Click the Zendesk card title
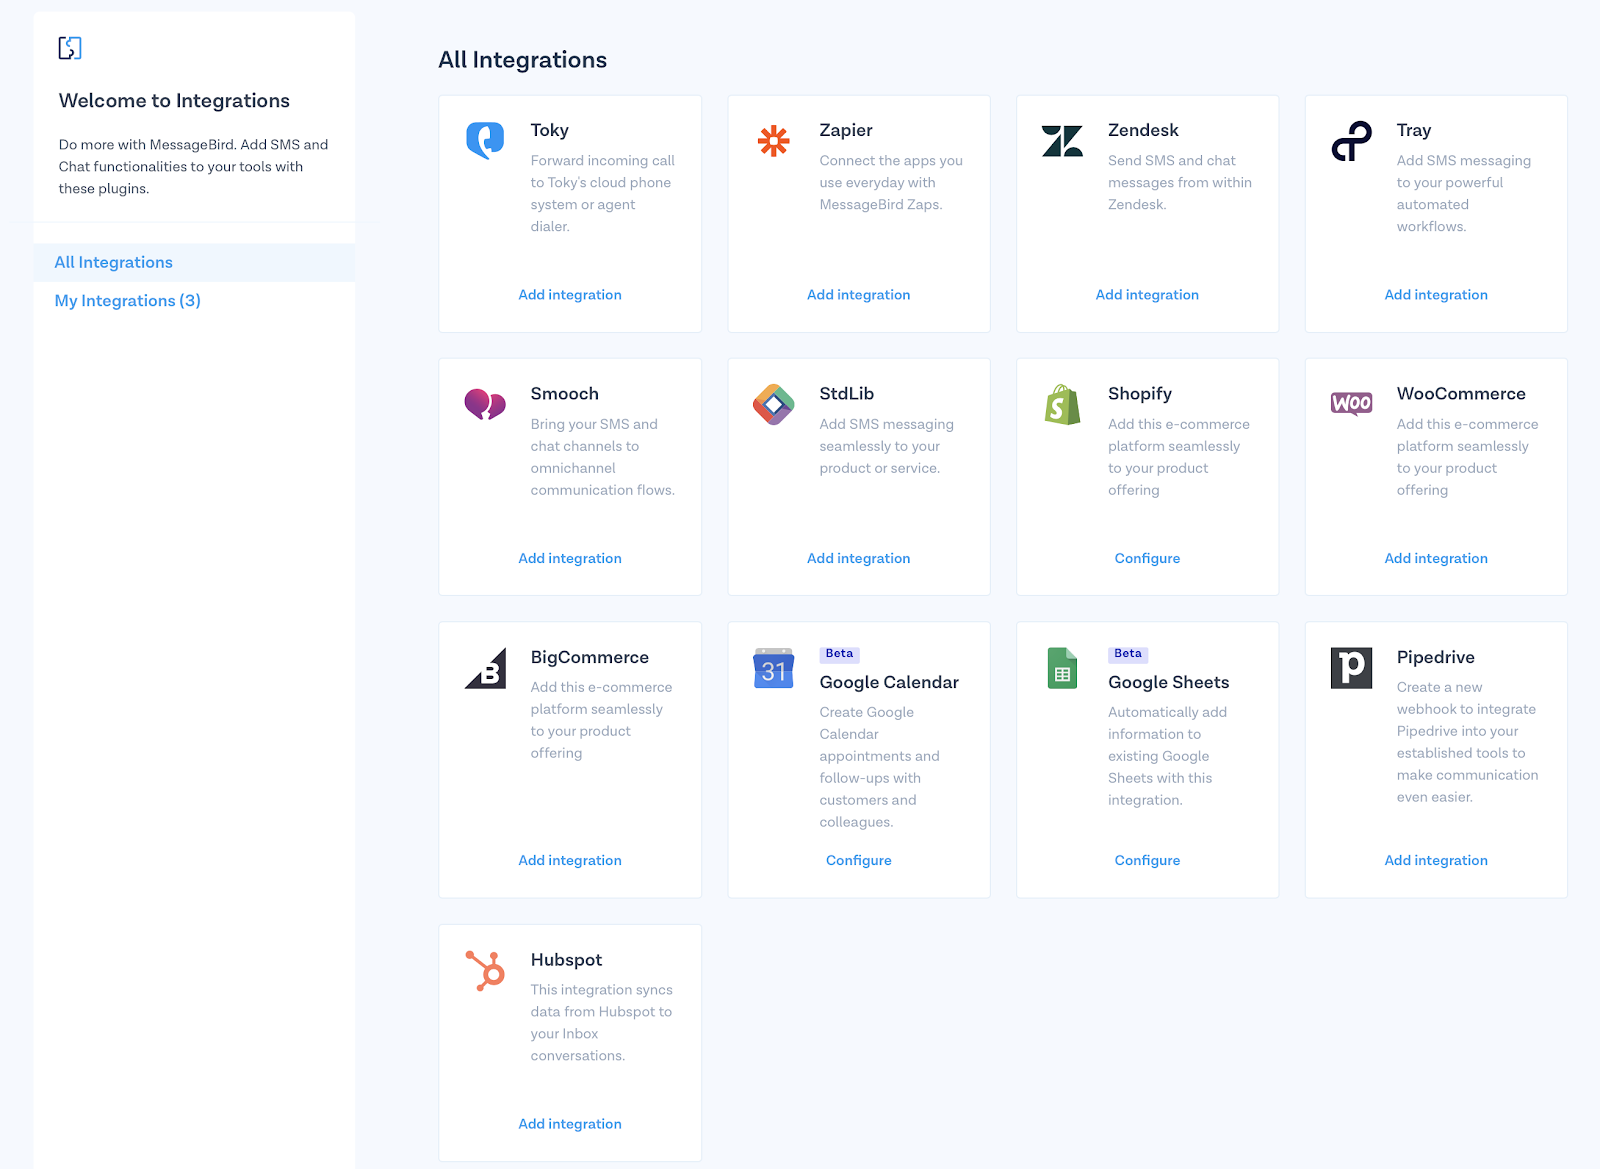 [x=1143, y=130]
